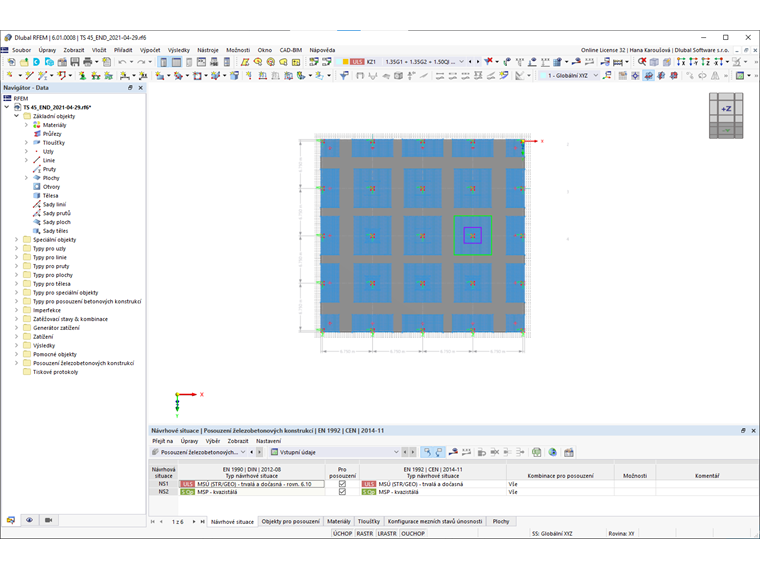Click the filter funnel icon in the second toolbar
Screen dimensions: 760x570
[345, 75]
